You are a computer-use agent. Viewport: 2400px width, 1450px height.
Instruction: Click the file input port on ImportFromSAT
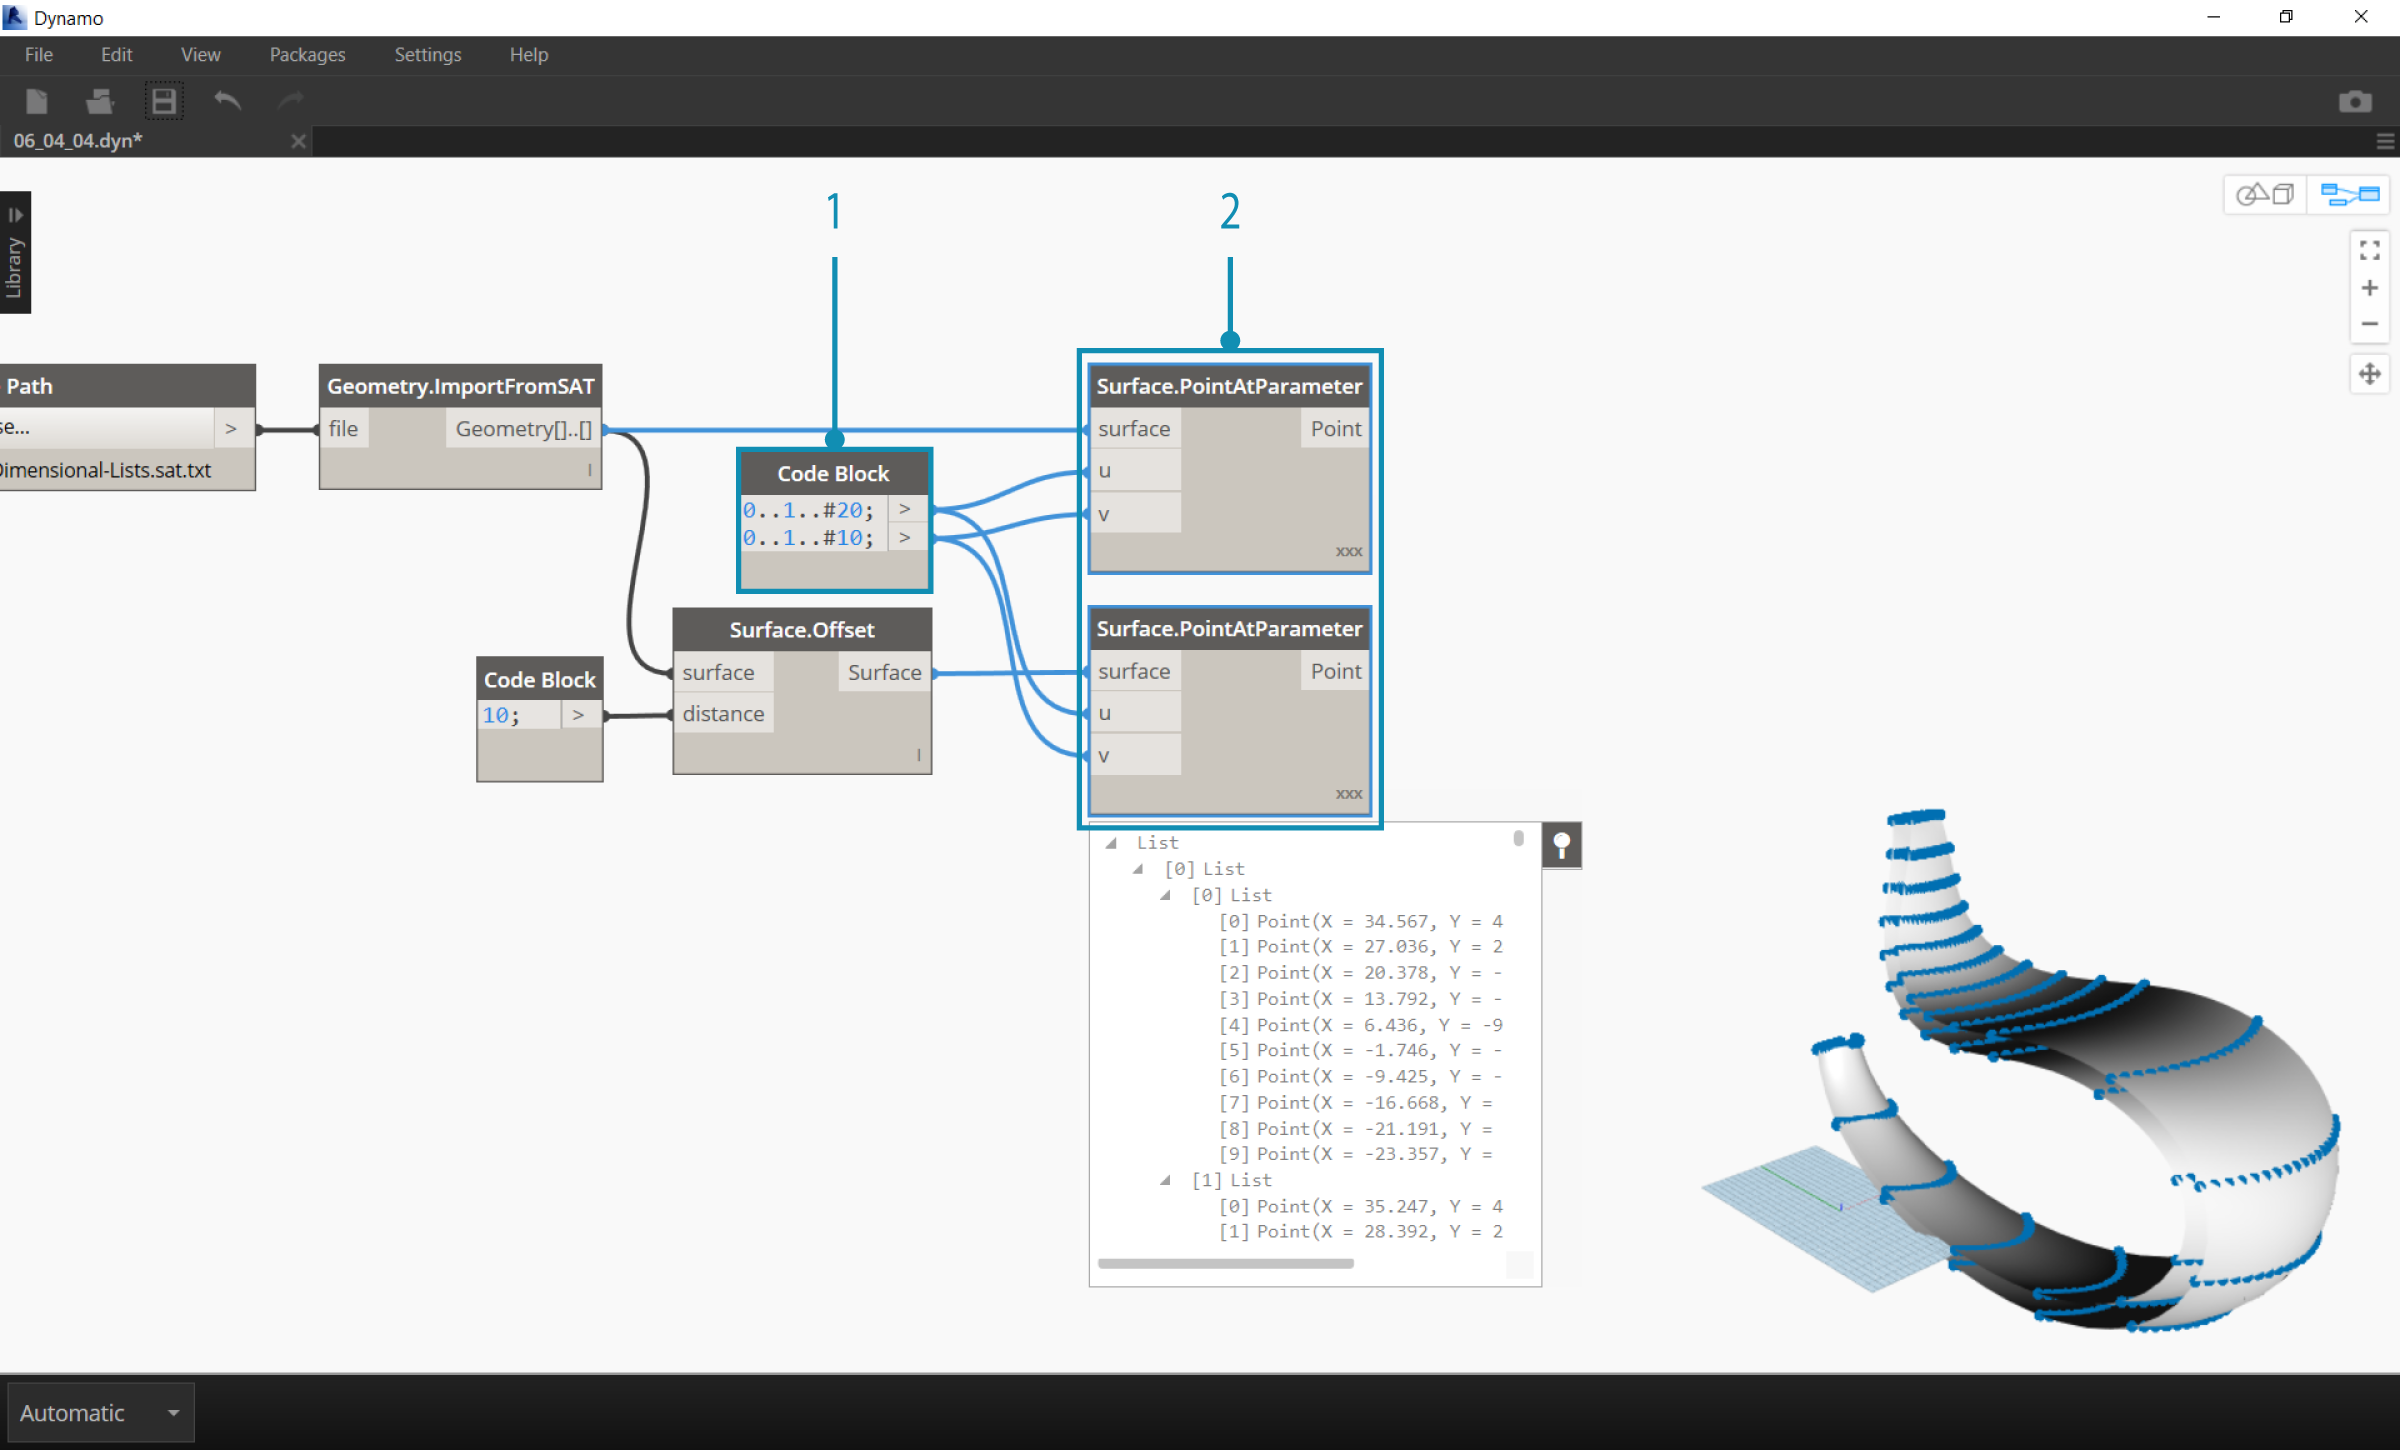coord(342,429)
